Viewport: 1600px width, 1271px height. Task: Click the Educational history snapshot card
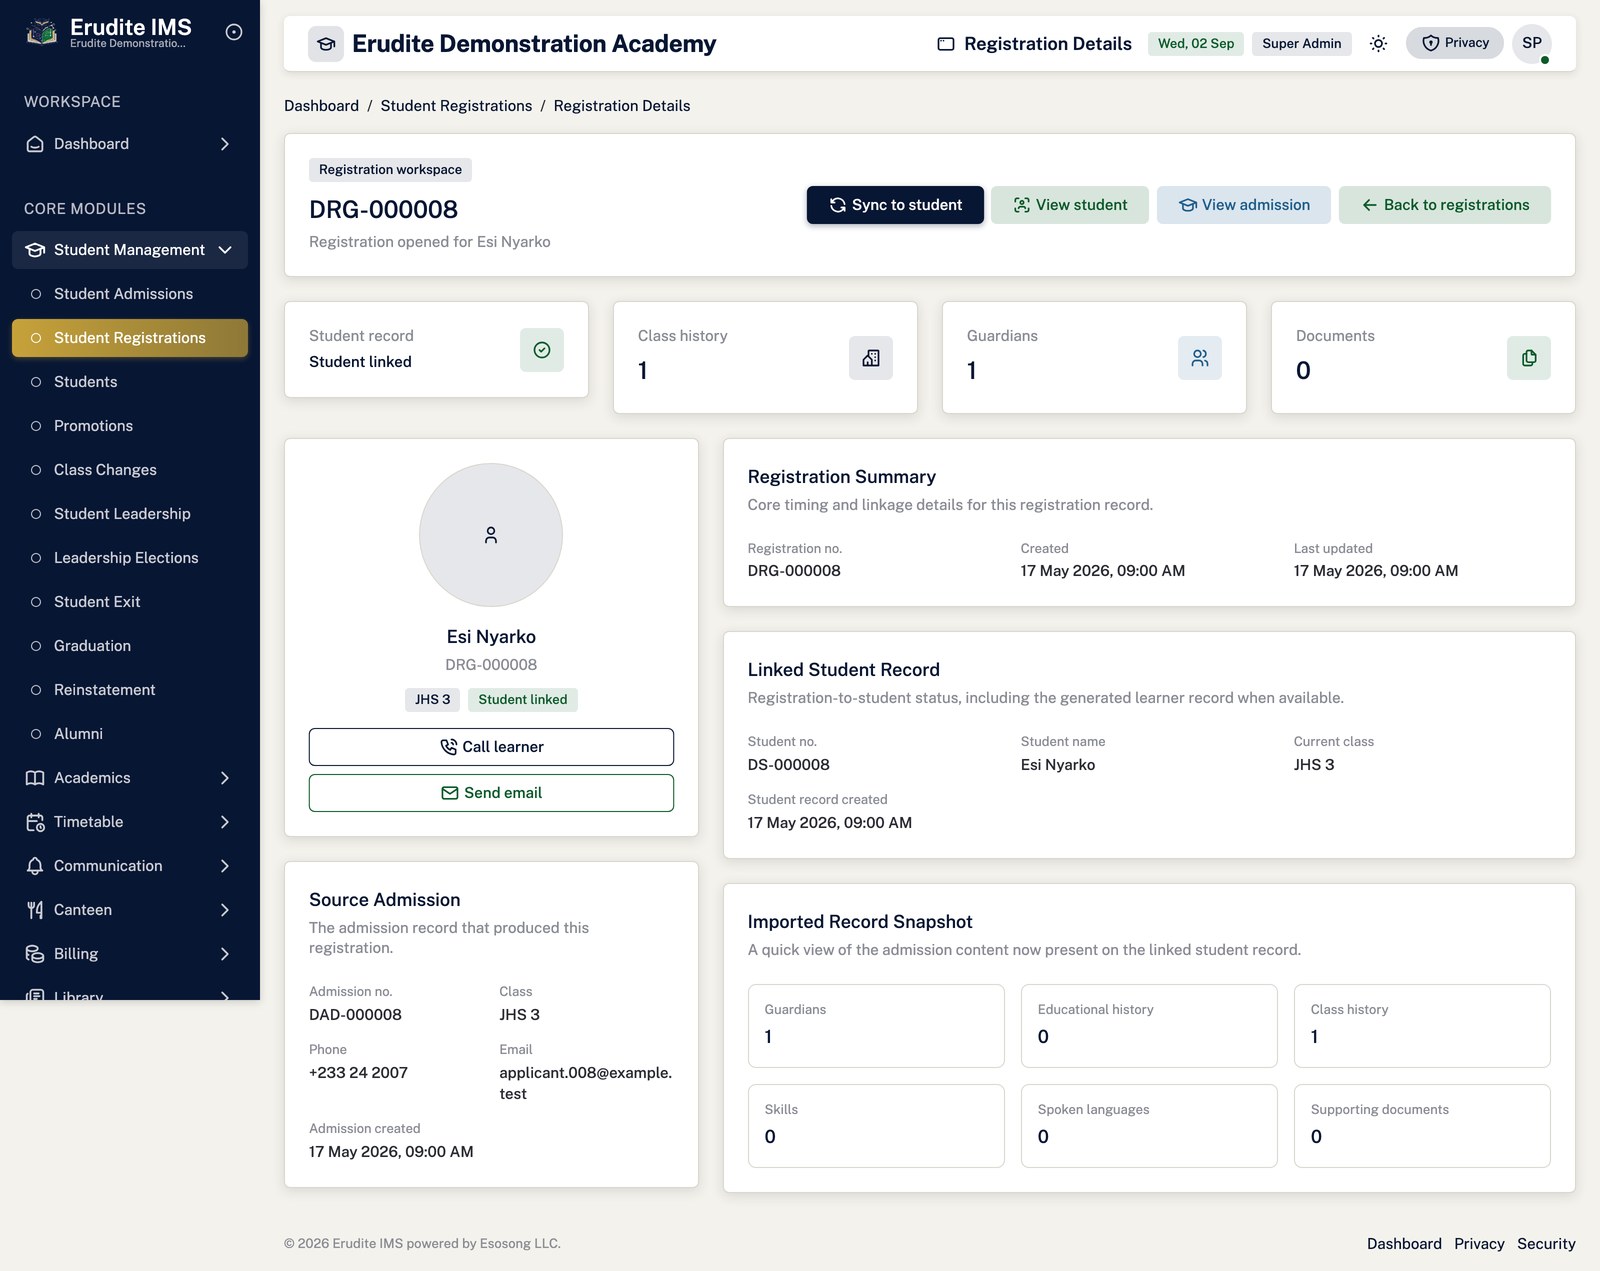[x=1149, y=1026]
